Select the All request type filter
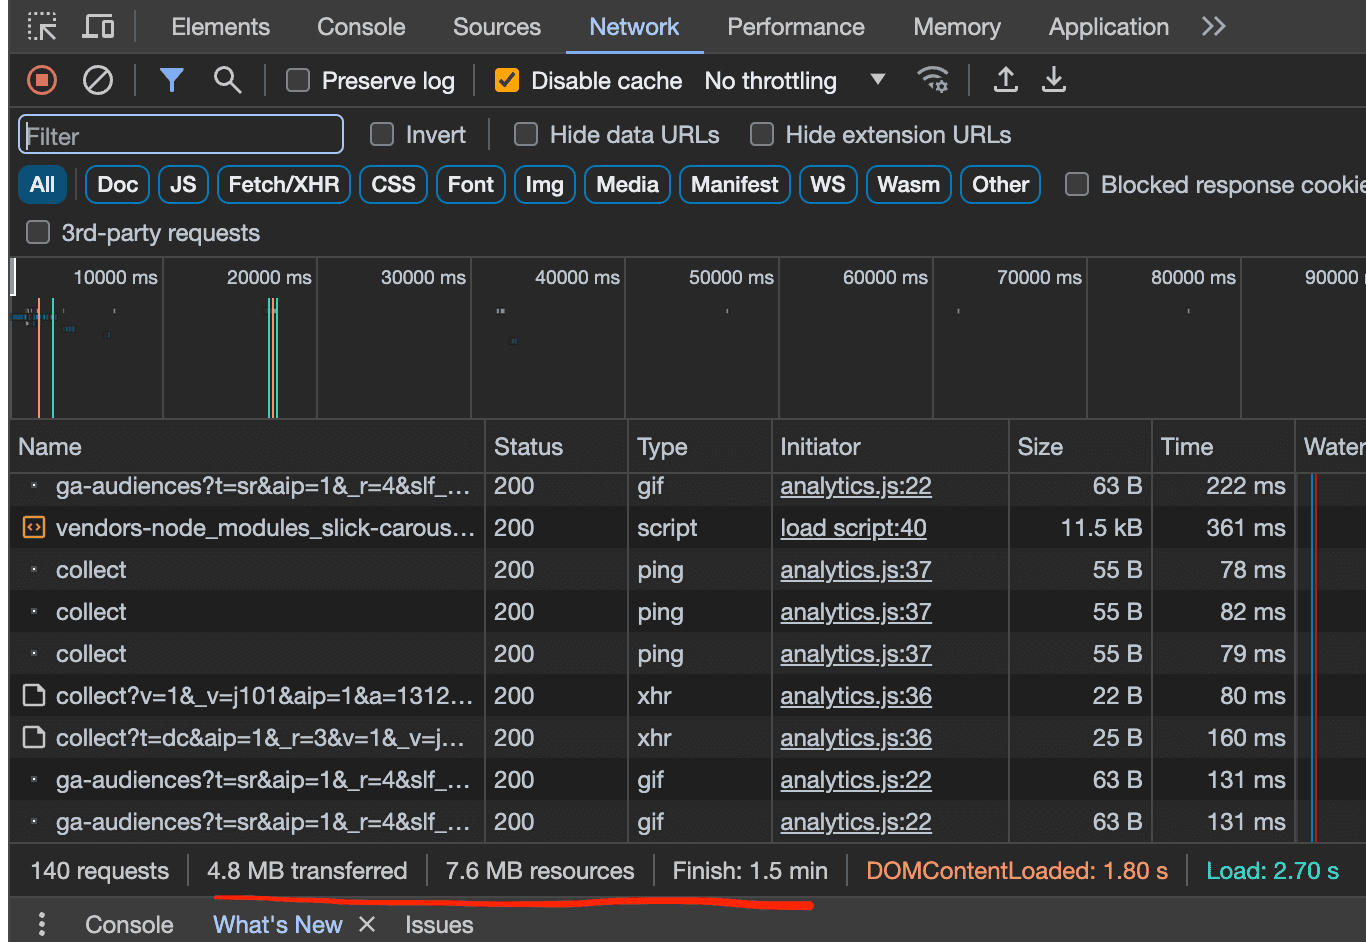Image resolution: width=1366 pixels, height=942 pixels. [43, 184]
